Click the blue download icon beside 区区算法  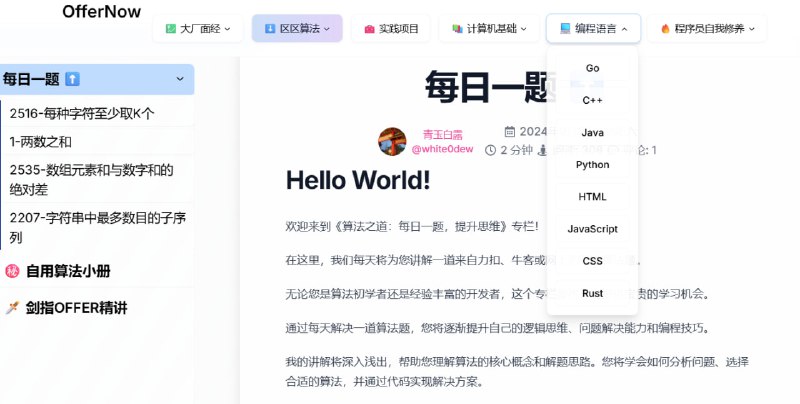click(270, 29)
